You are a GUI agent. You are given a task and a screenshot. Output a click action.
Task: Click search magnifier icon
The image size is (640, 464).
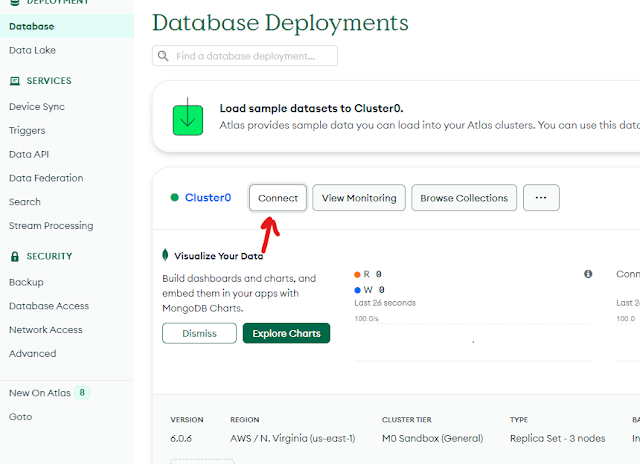(163, 56)
